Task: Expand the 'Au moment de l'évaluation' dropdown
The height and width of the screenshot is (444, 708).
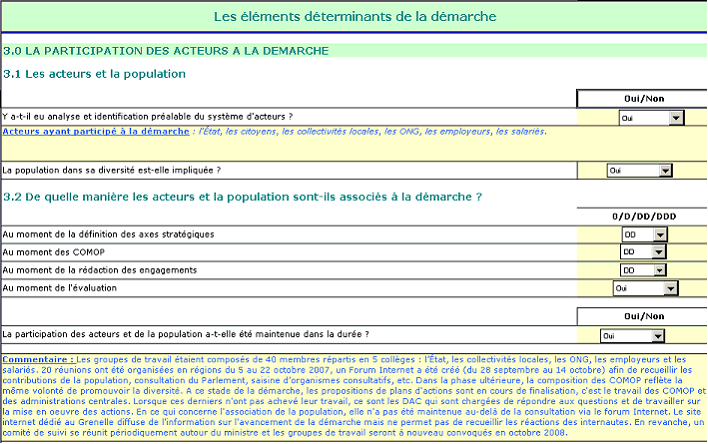Action: tap(675, 289)
